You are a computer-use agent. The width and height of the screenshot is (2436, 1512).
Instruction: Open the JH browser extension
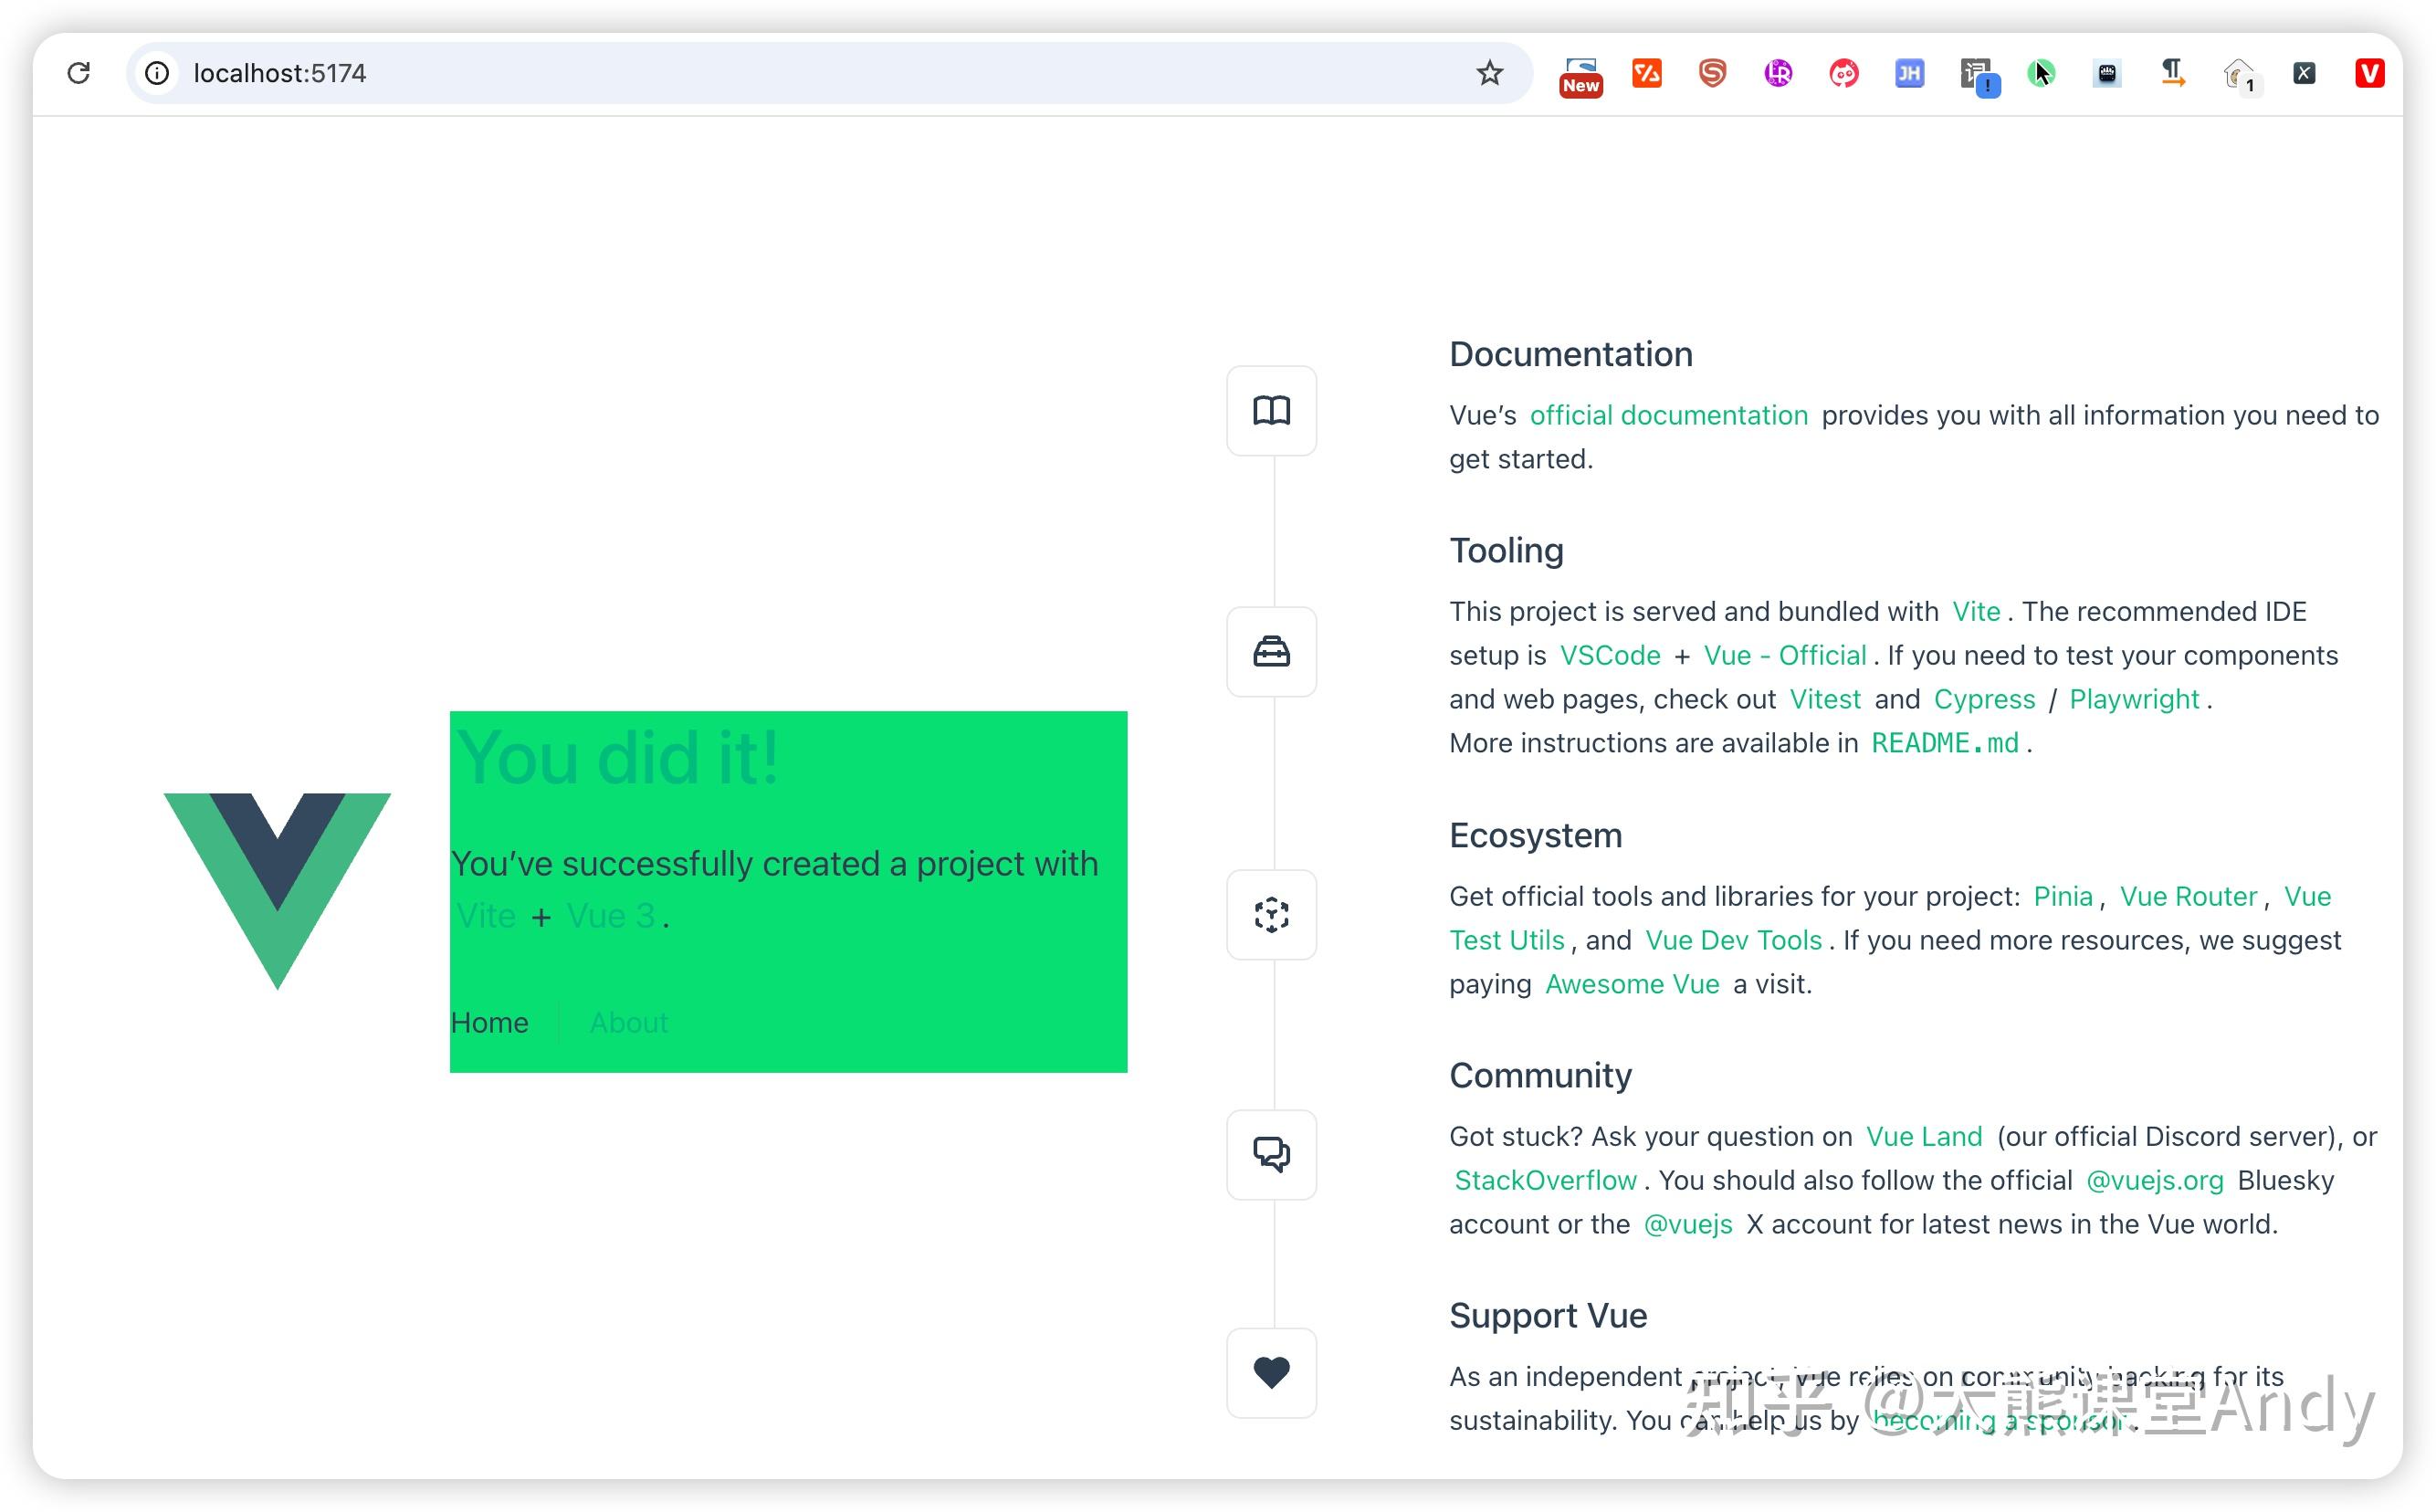tap(1909, 72)
